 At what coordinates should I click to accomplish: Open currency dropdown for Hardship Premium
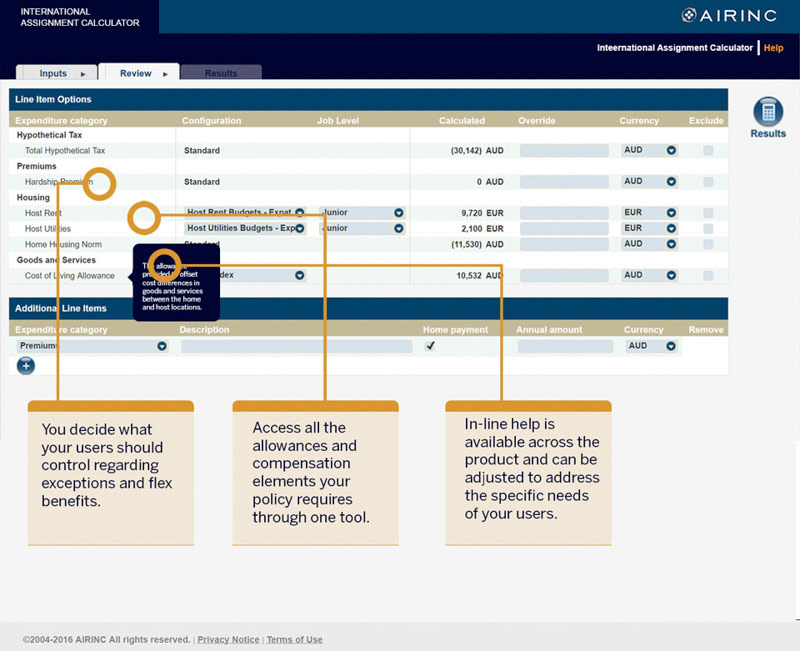(x=649, y=181)
